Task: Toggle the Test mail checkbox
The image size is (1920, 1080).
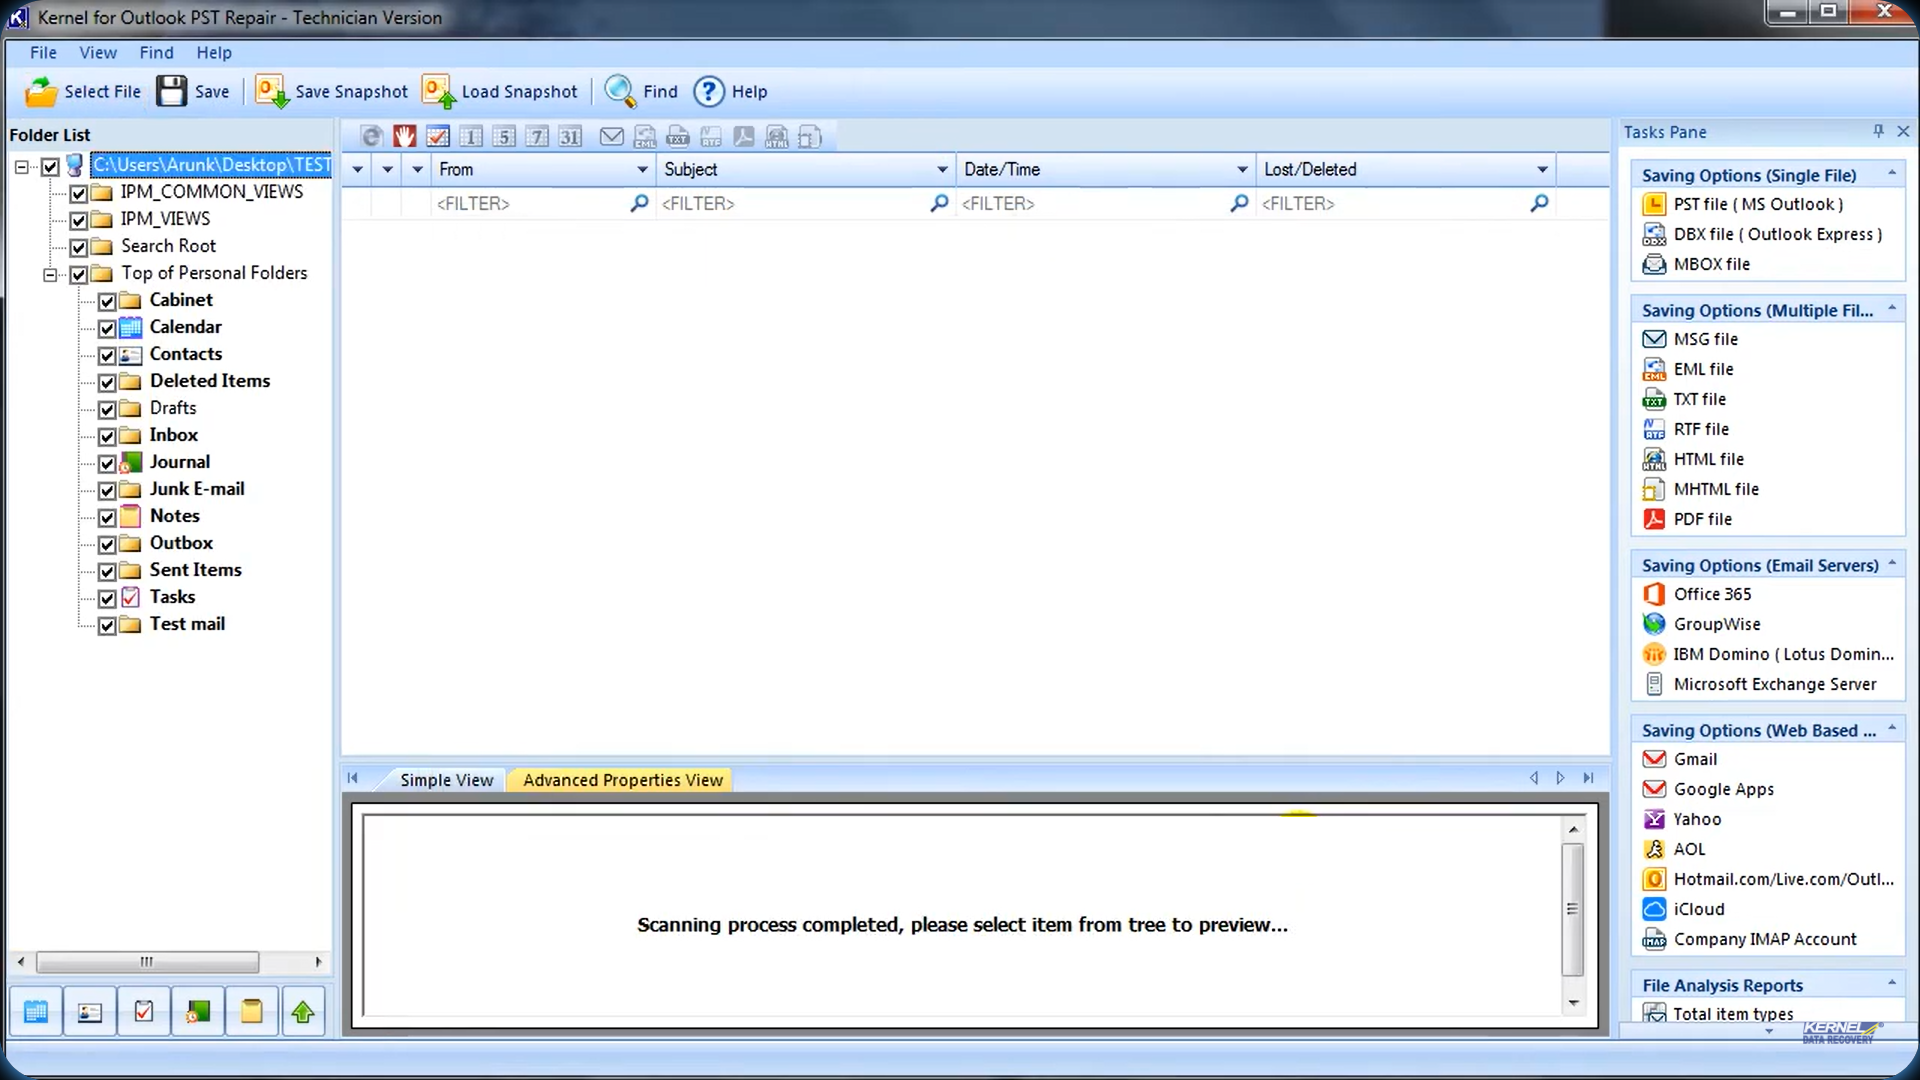Action: point(107,625)
